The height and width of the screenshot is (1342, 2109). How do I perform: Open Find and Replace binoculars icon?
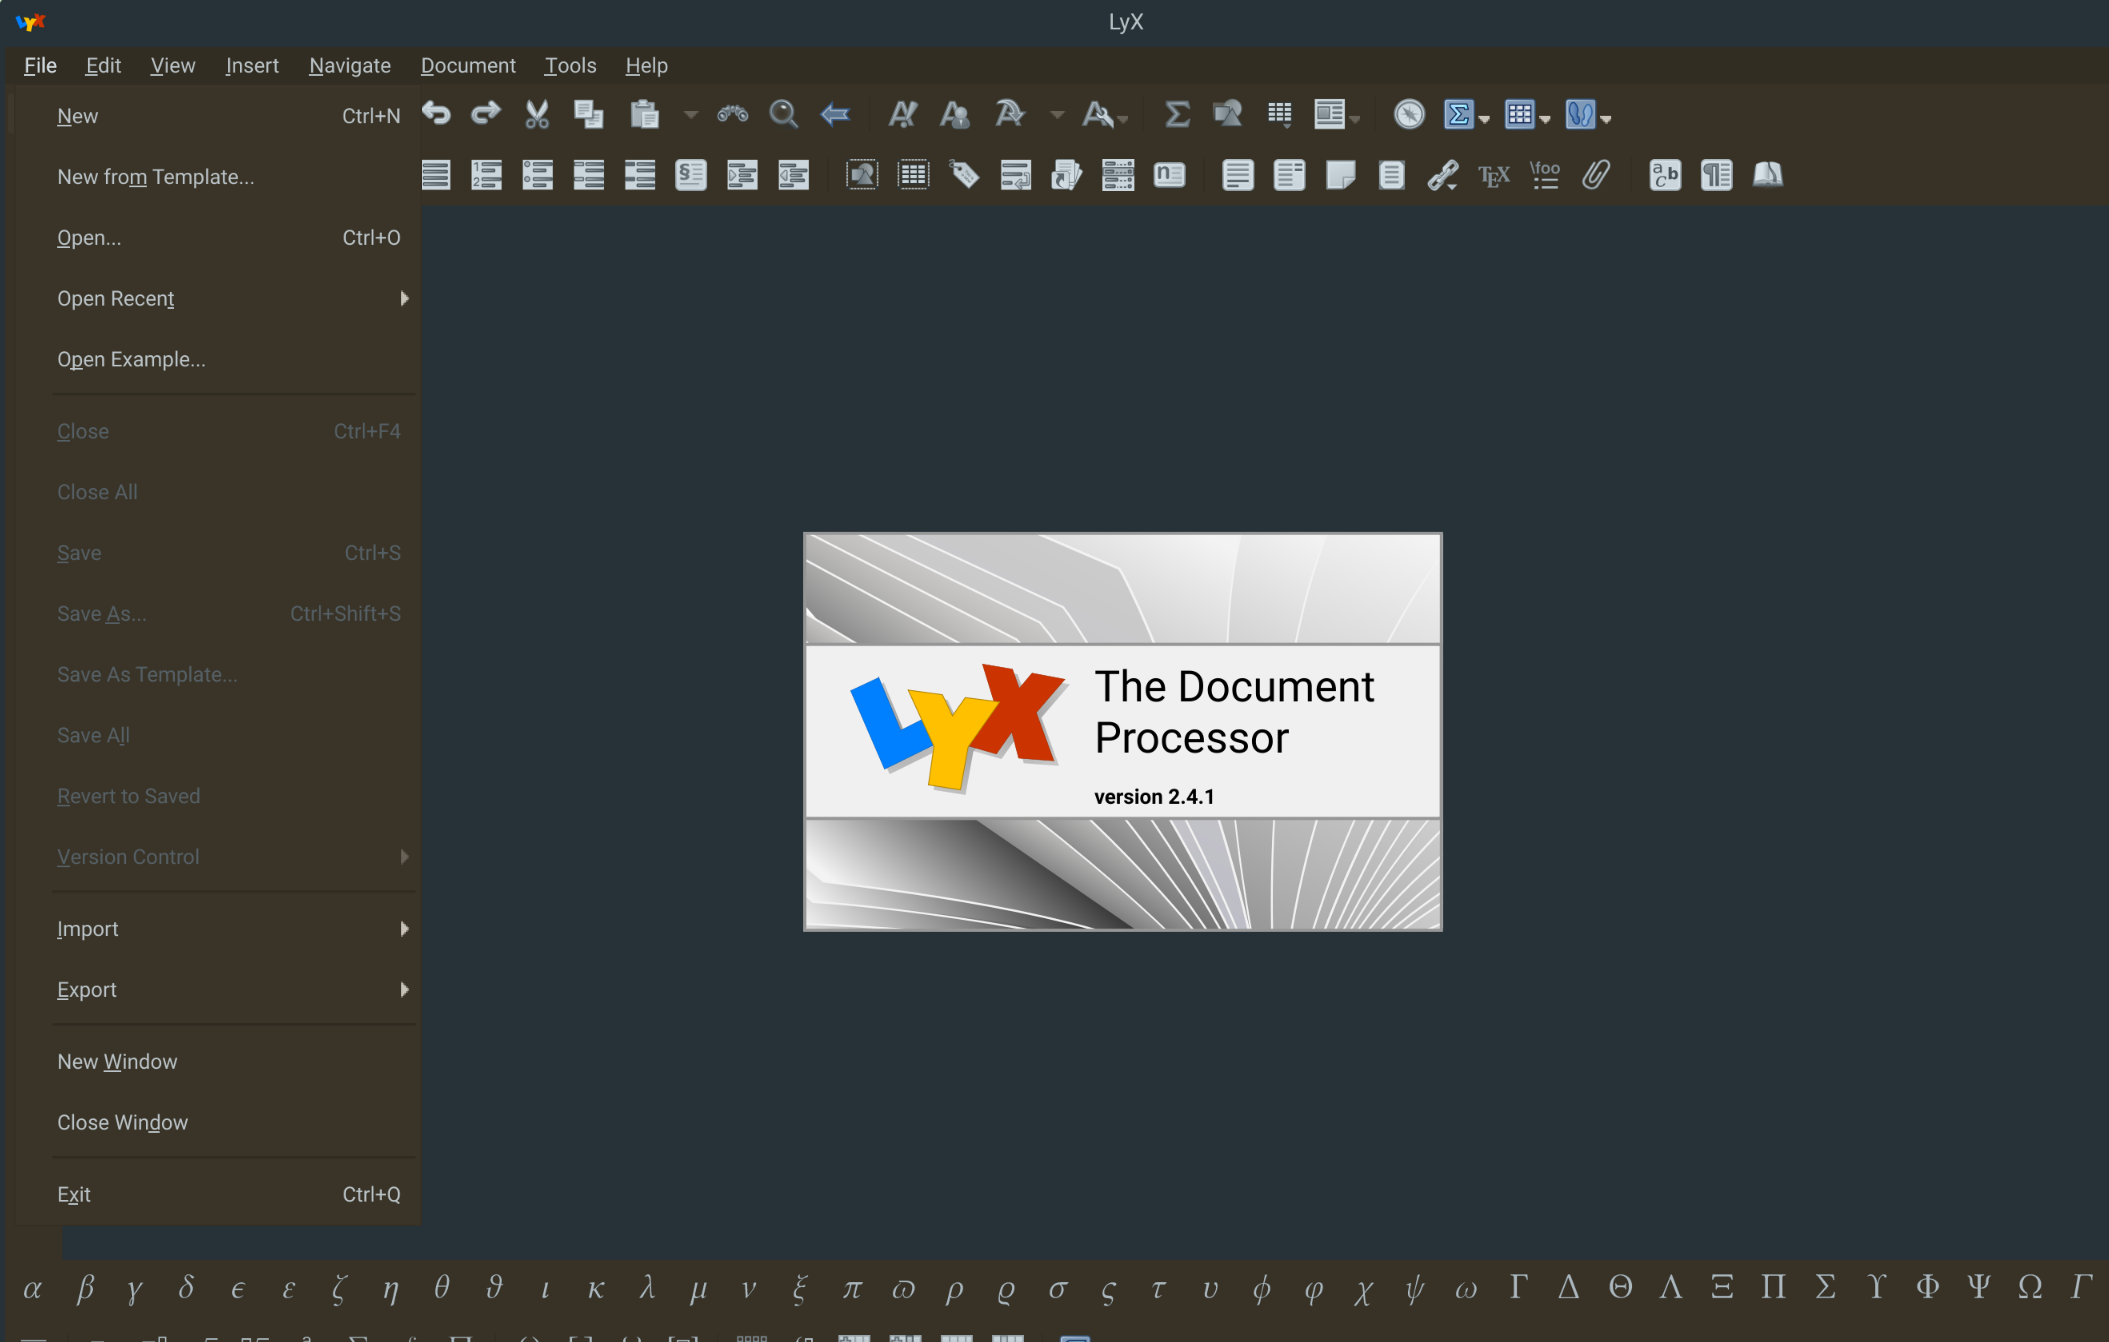(732, 115)
